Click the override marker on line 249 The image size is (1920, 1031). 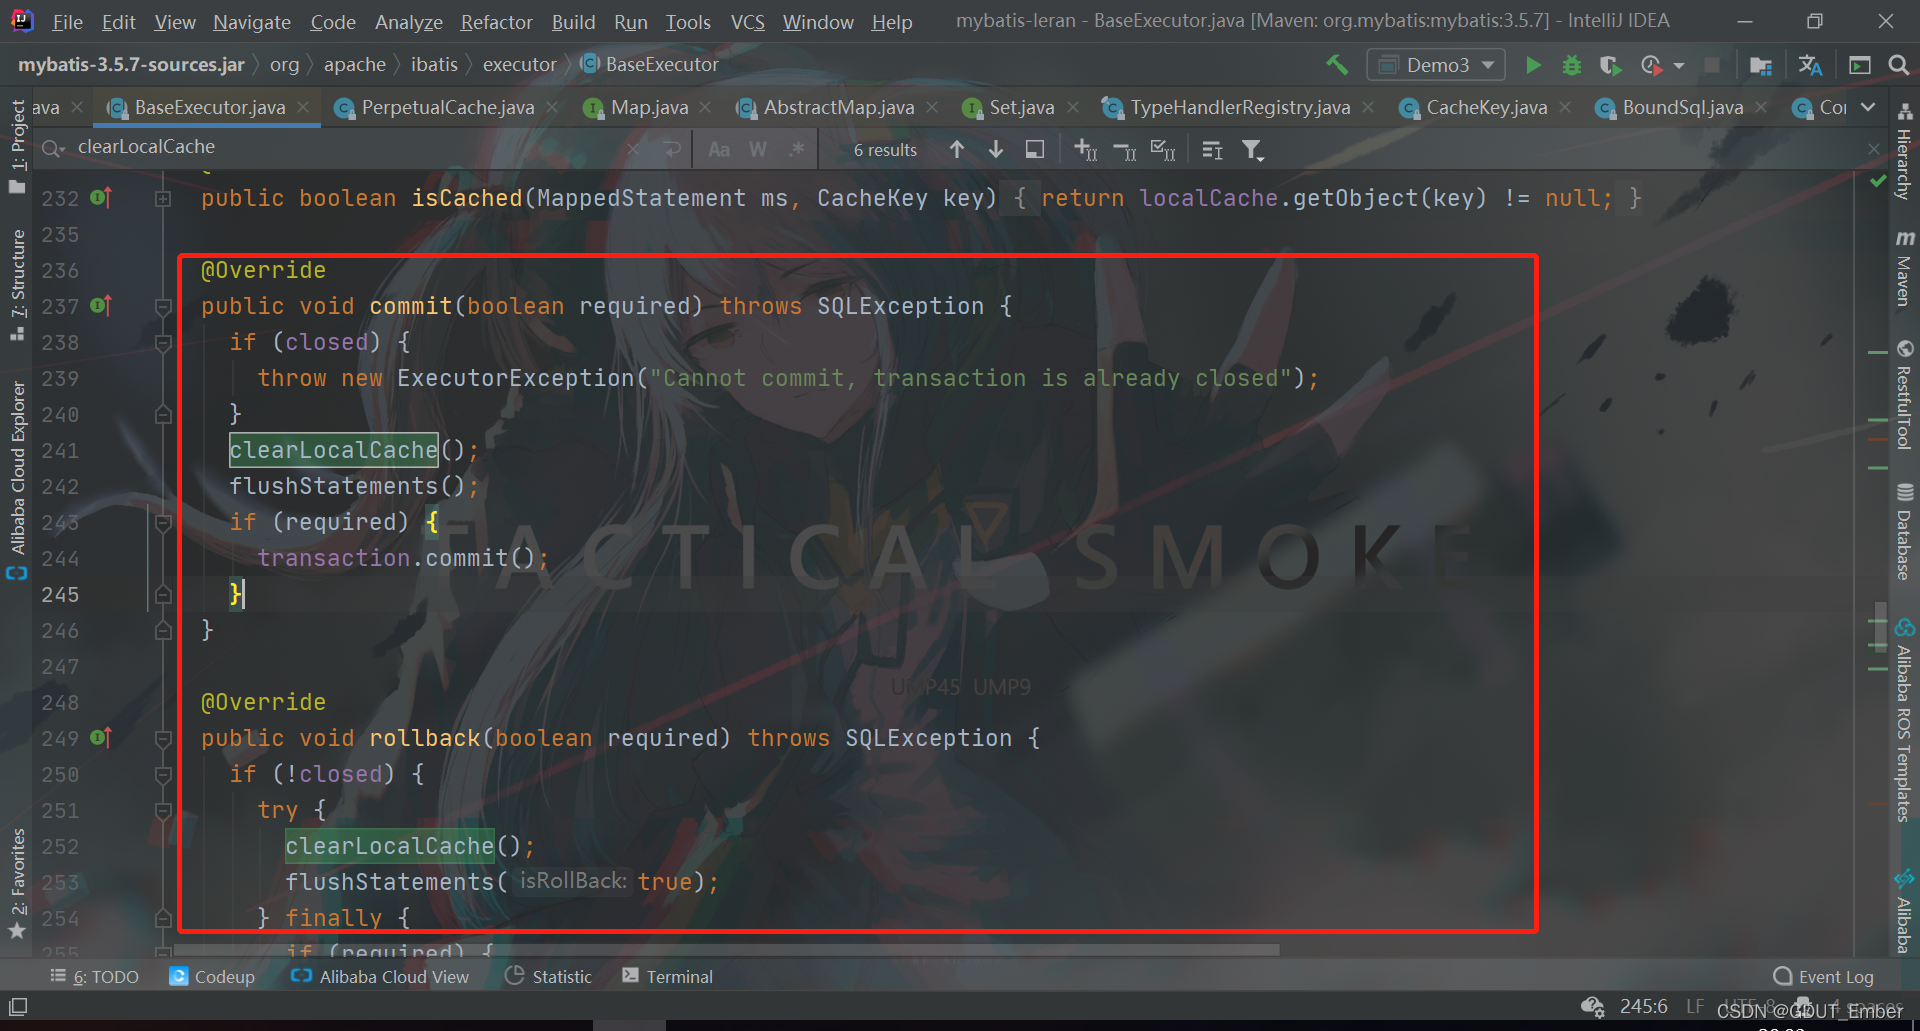[101, 738]
